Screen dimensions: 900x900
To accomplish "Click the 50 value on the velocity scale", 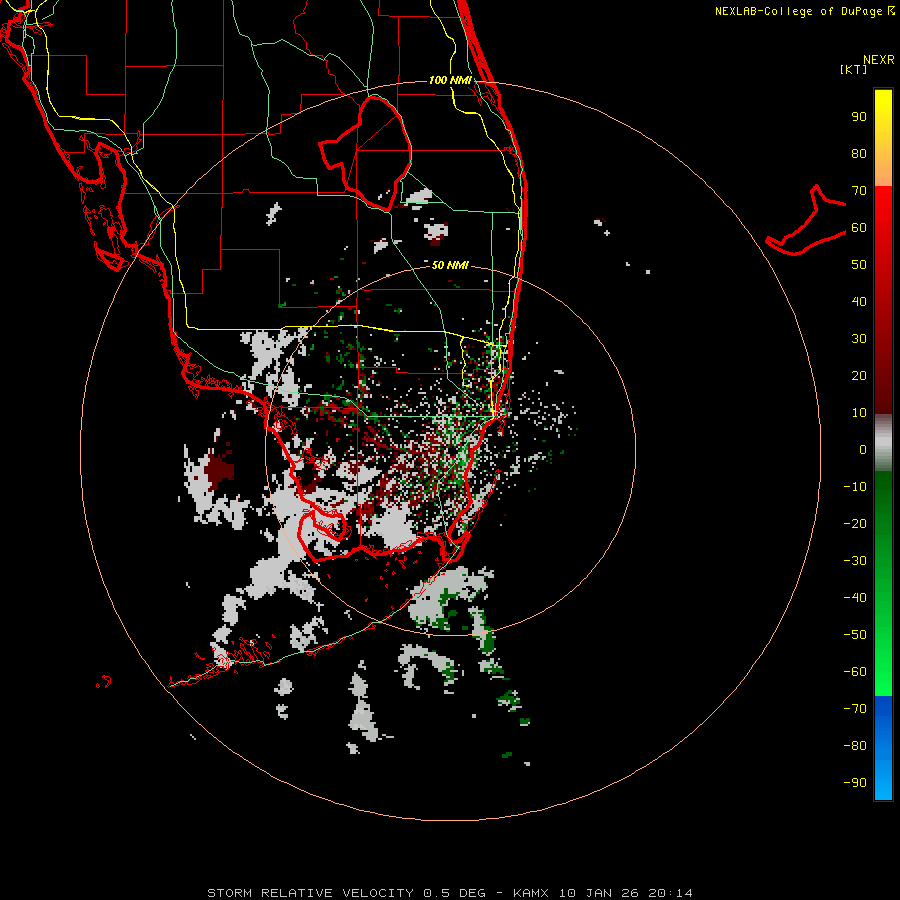I will (x=859, y=265).
